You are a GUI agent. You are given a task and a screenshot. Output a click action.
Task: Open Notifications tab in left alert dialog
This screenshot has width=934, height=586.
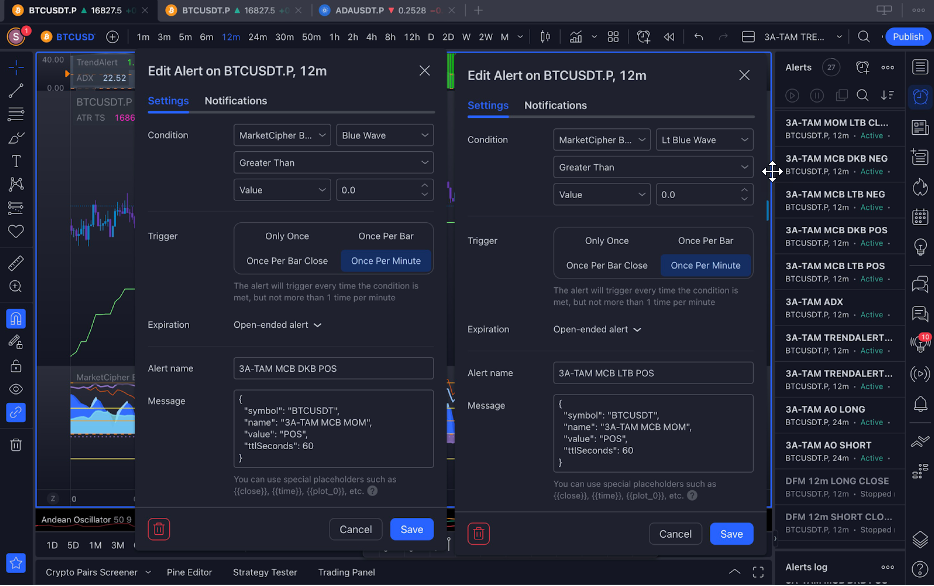[x=235, y=101]
